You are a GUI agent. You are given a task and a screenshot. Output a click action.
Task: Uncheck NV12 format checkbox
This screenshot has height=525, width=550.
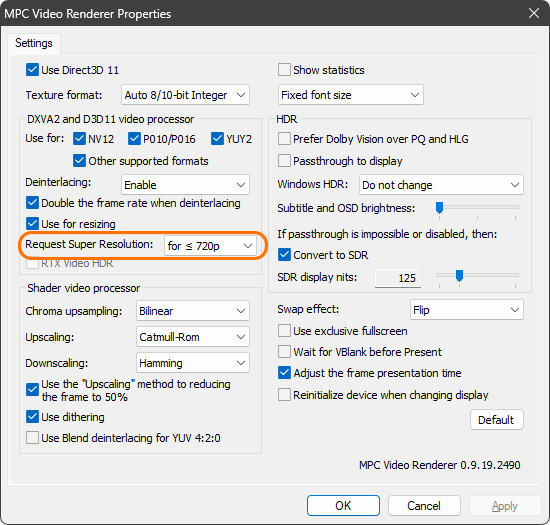(79, 139)
